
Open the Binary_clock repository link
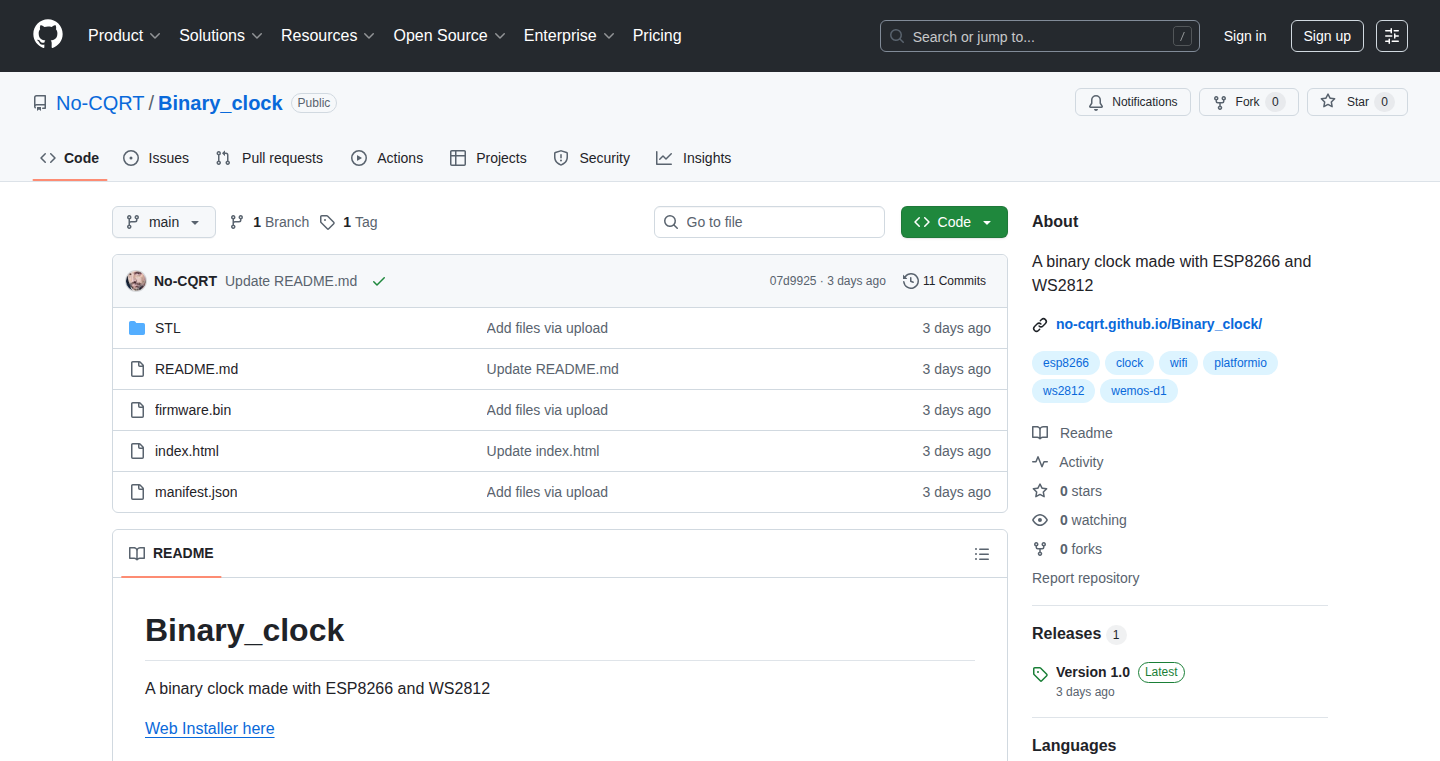coord(220,103)
